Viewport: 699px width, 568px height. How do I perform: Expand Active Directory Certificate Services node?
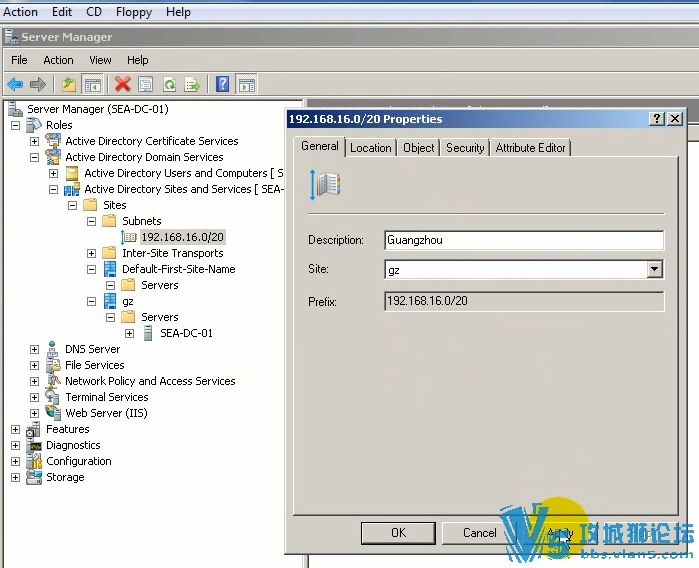(34, 141)
